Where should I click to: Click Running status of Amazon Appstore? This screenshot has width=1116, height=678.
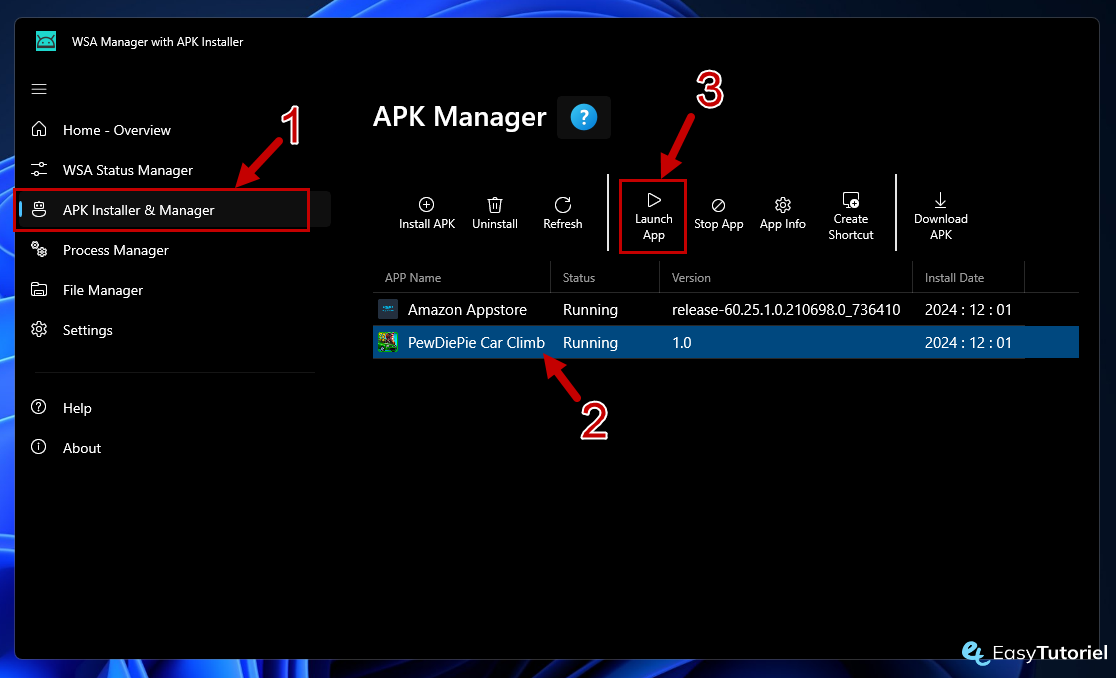590,309
